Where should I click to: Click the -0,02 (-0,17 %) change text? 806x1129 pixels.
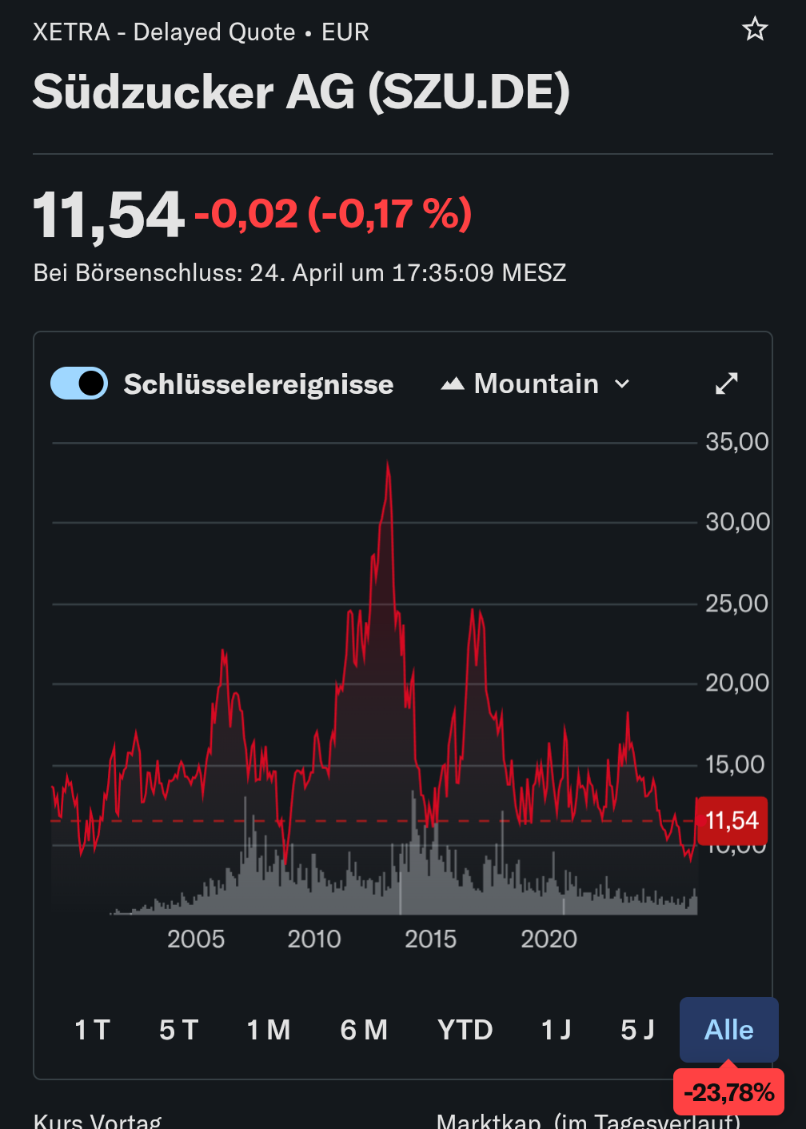coord(333,214)
